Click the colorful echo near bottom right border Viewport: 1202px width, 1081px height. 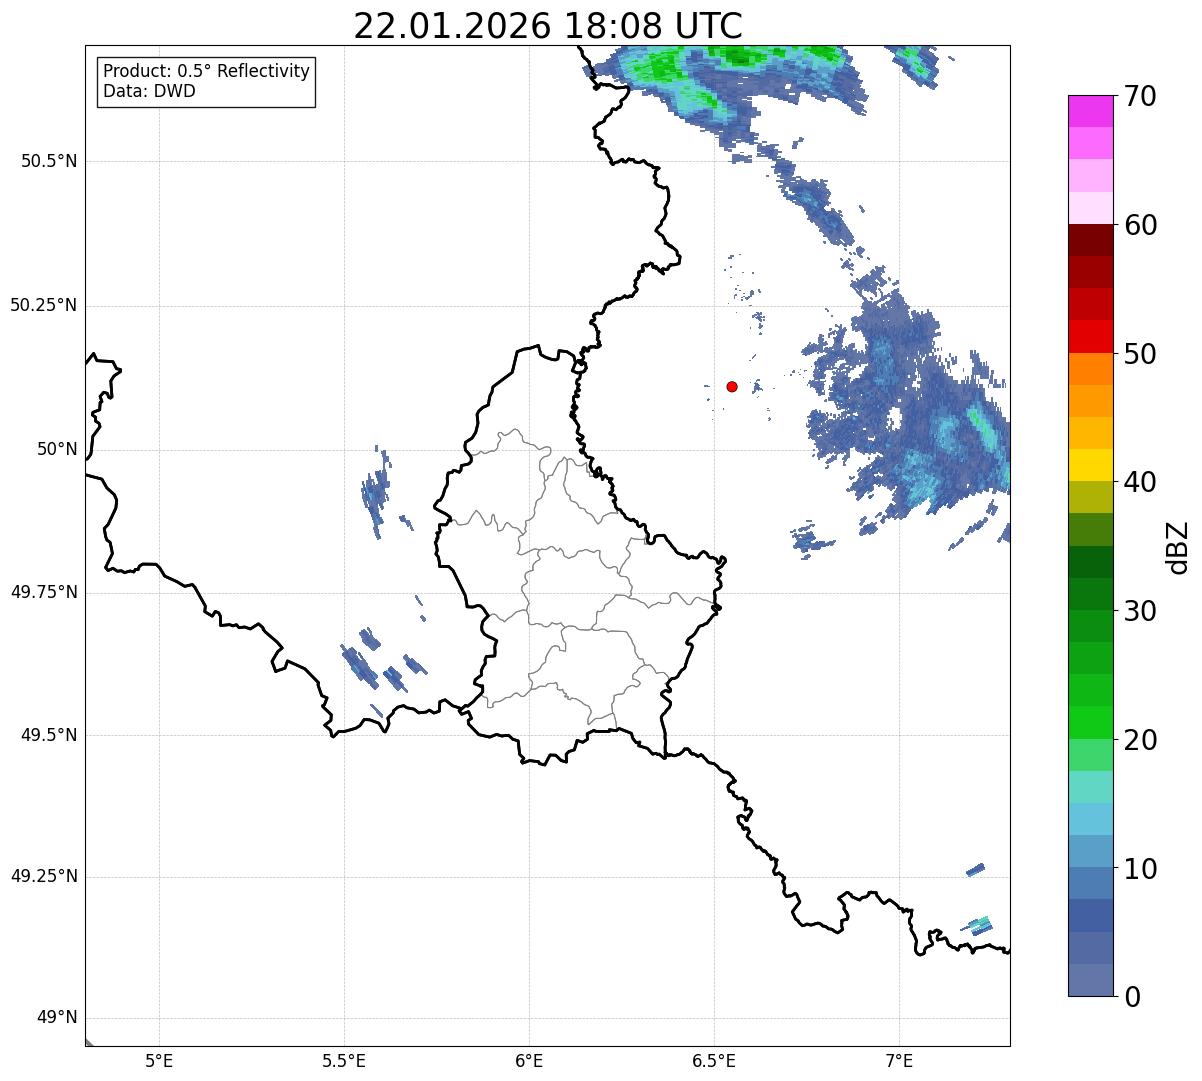pos(978,924)
